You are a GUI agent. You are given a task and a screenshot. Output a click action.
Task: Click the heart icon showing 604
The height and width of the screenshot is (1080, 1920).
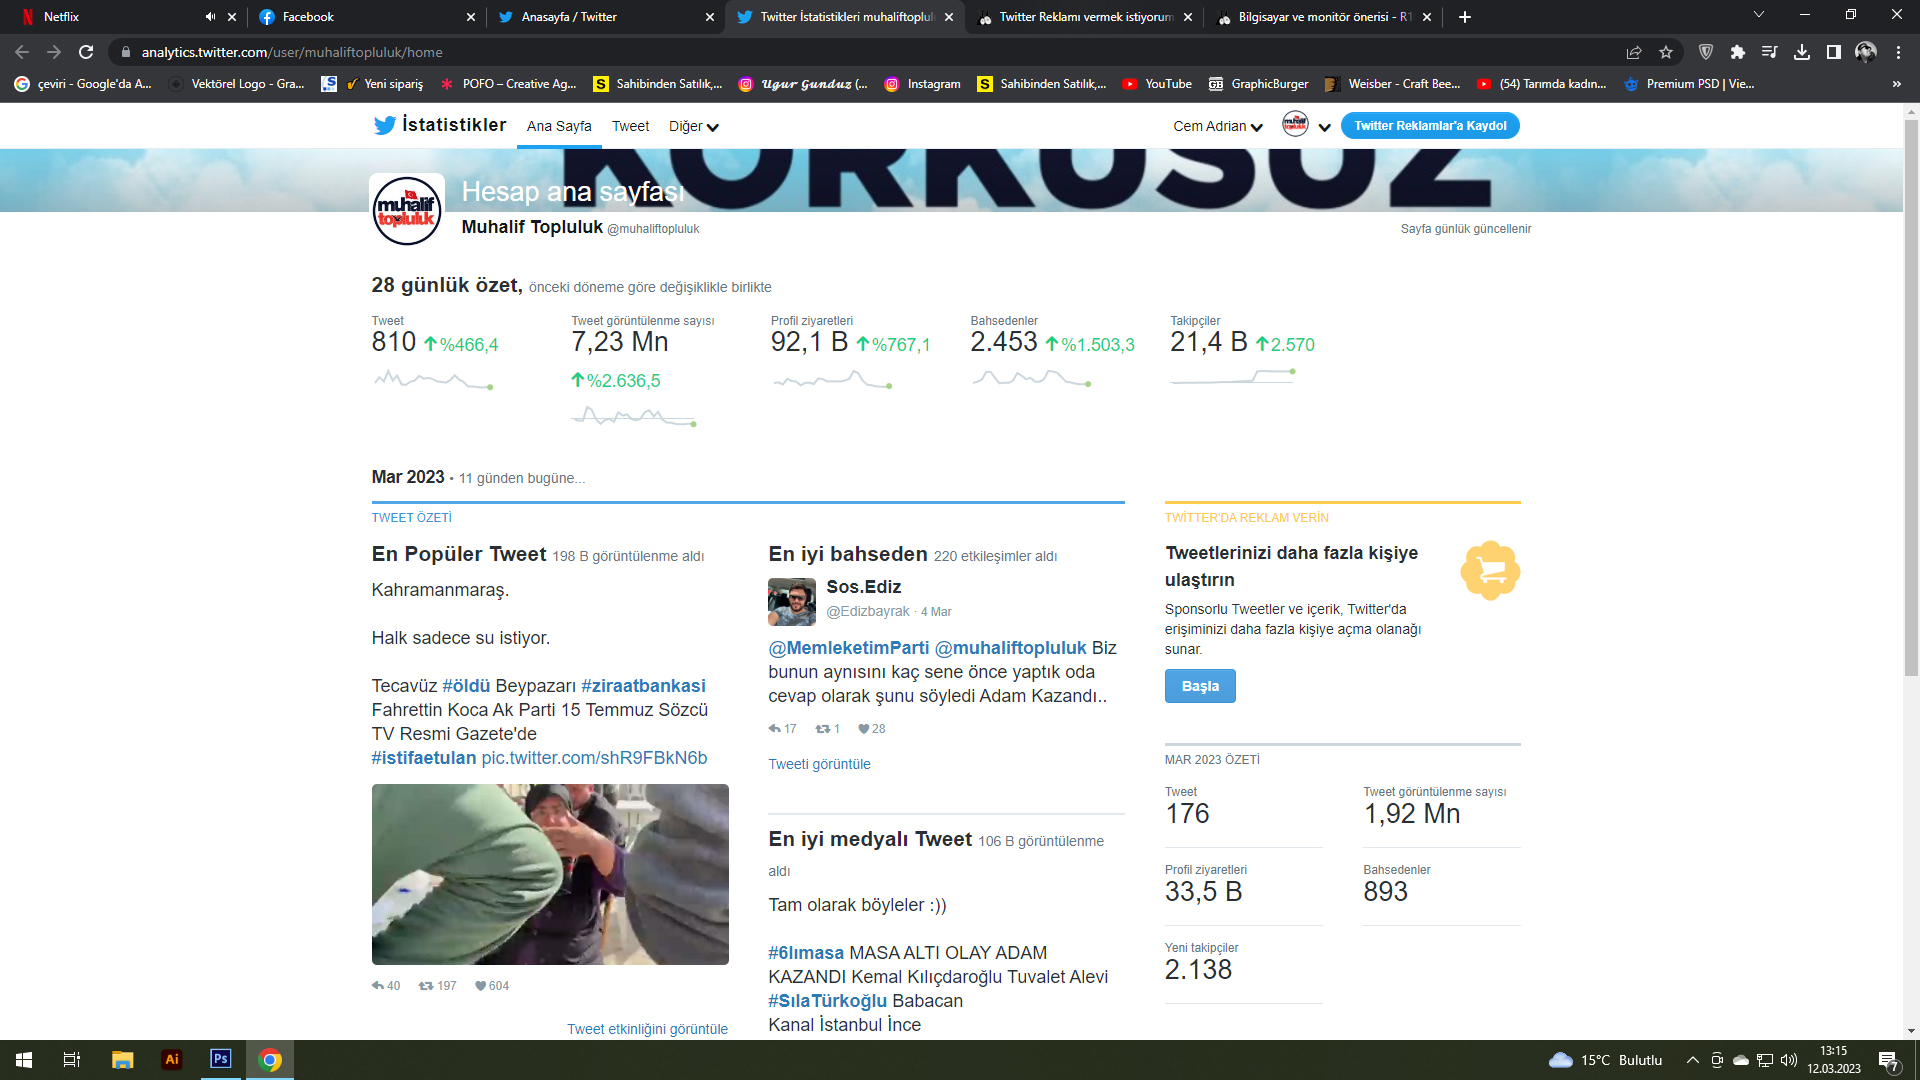(480, 986)
